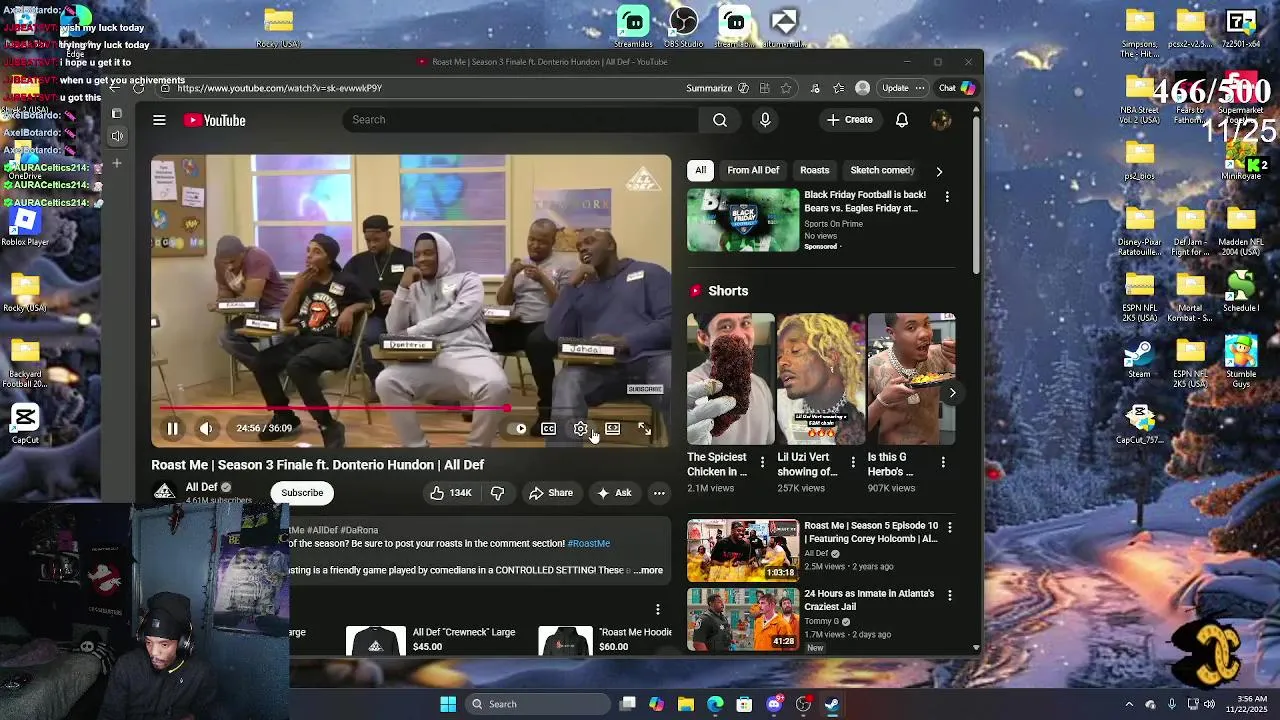Click the red video progress bar
Screen dimensions: 1280x720
coord(335,408)
